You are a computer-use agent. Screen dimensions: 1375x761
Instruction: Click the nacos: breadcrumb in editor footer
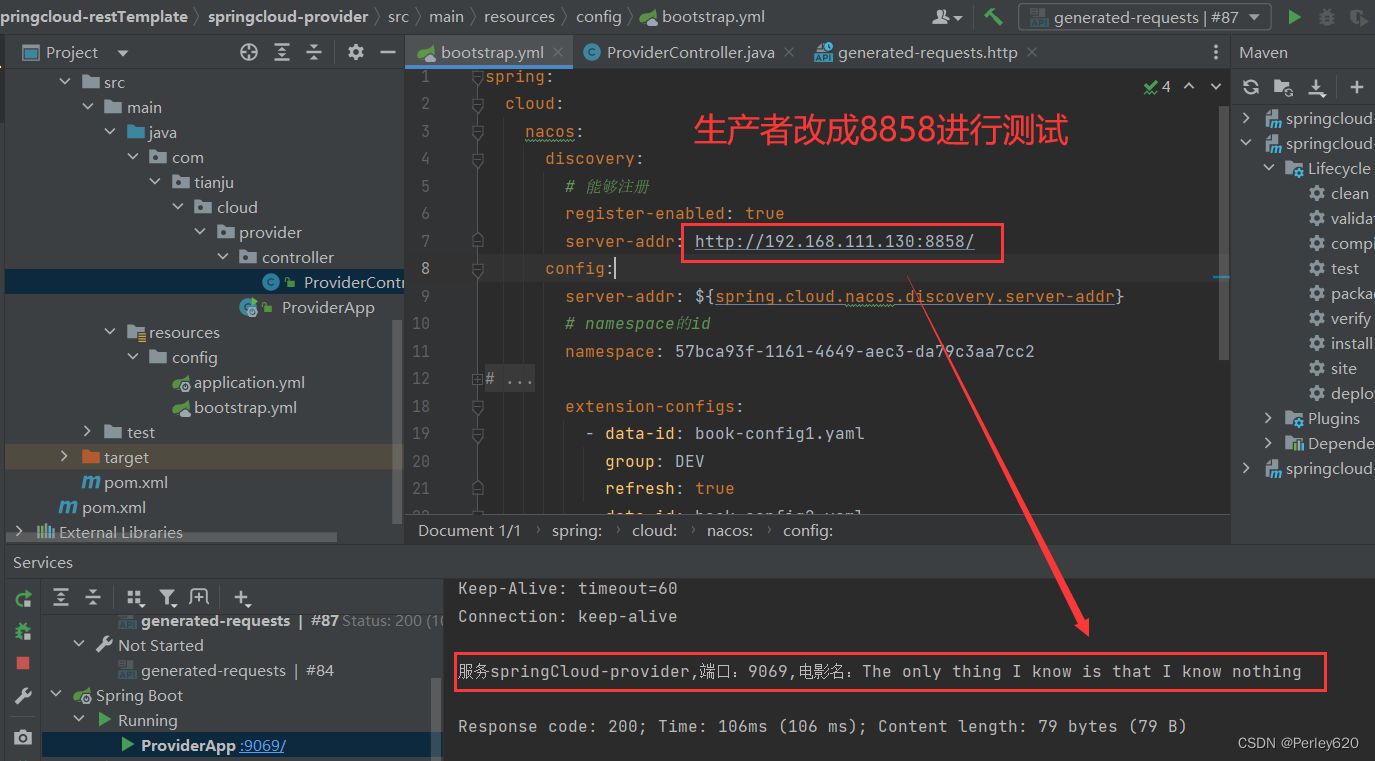pos(730,531)
